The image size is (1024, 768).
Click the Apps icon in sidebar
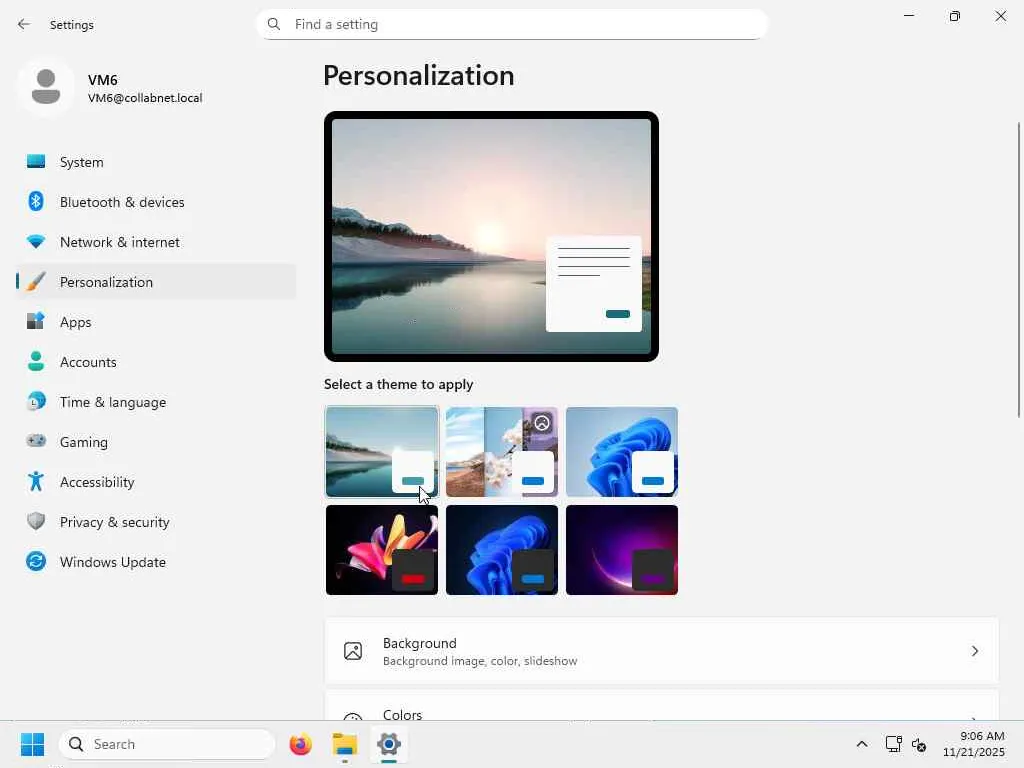click(x=36, y=321)
